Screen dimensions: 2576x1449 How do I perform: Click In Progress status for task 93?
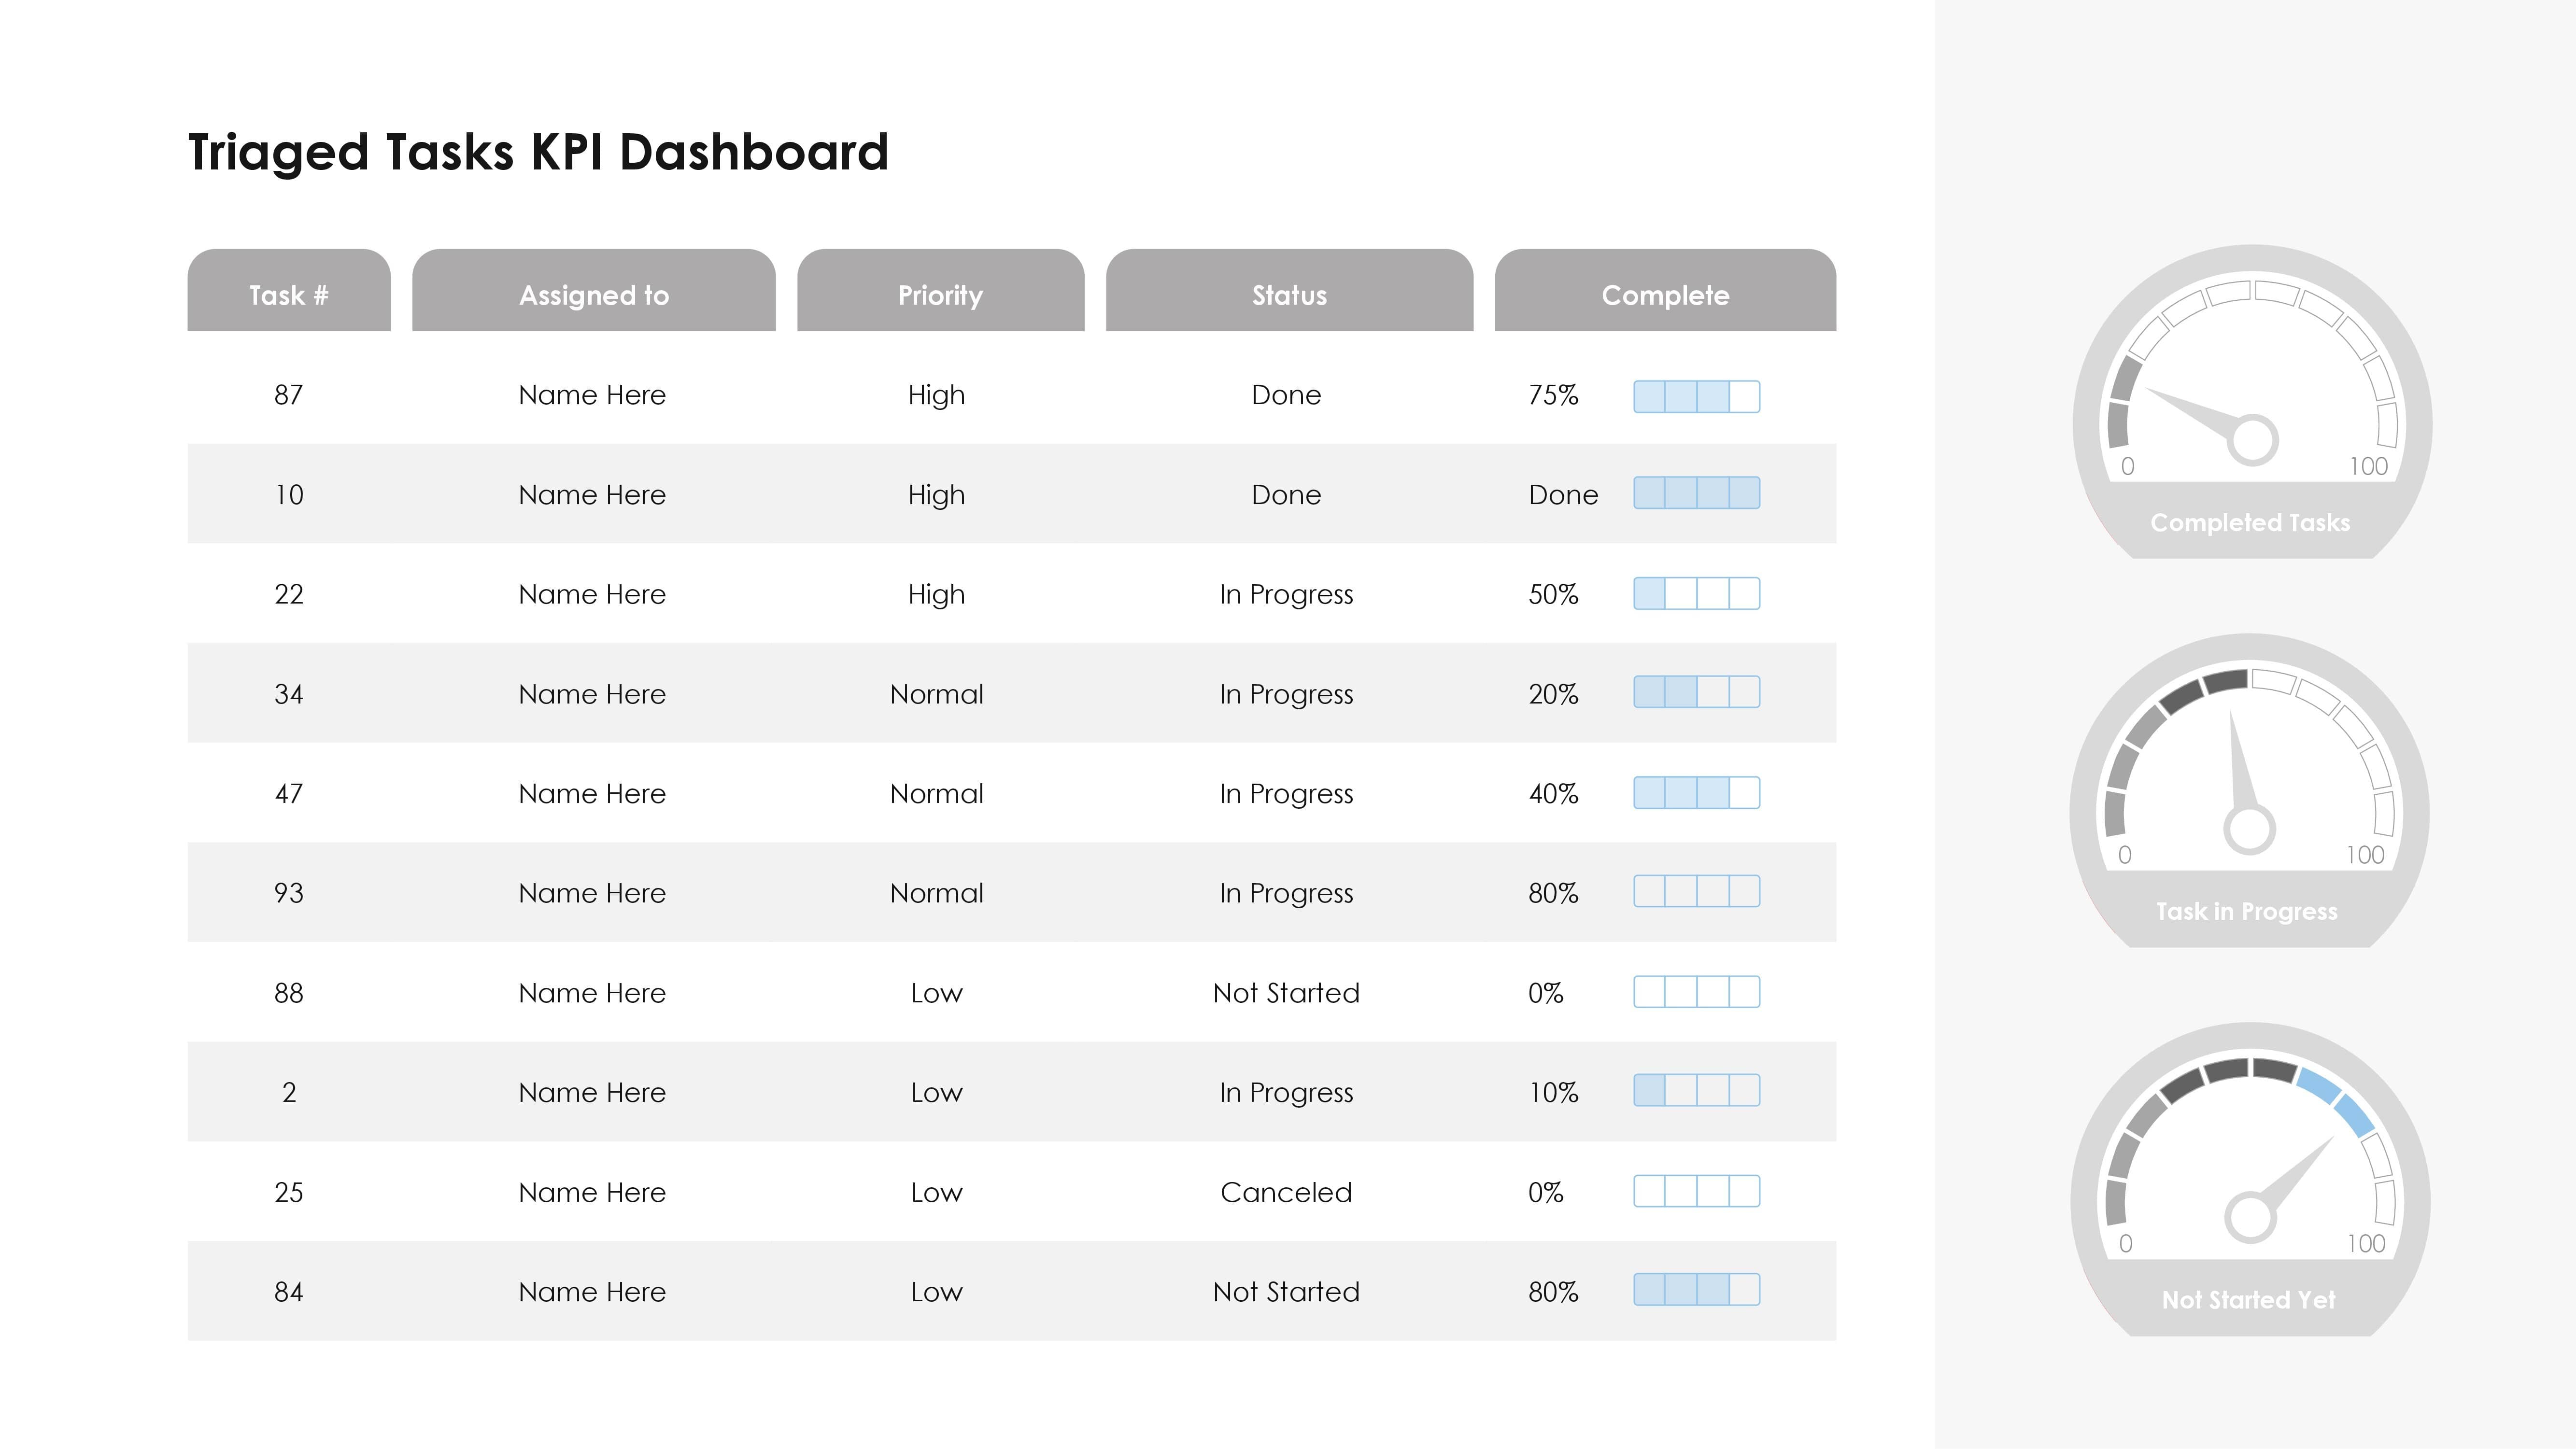click(1286, 894)
